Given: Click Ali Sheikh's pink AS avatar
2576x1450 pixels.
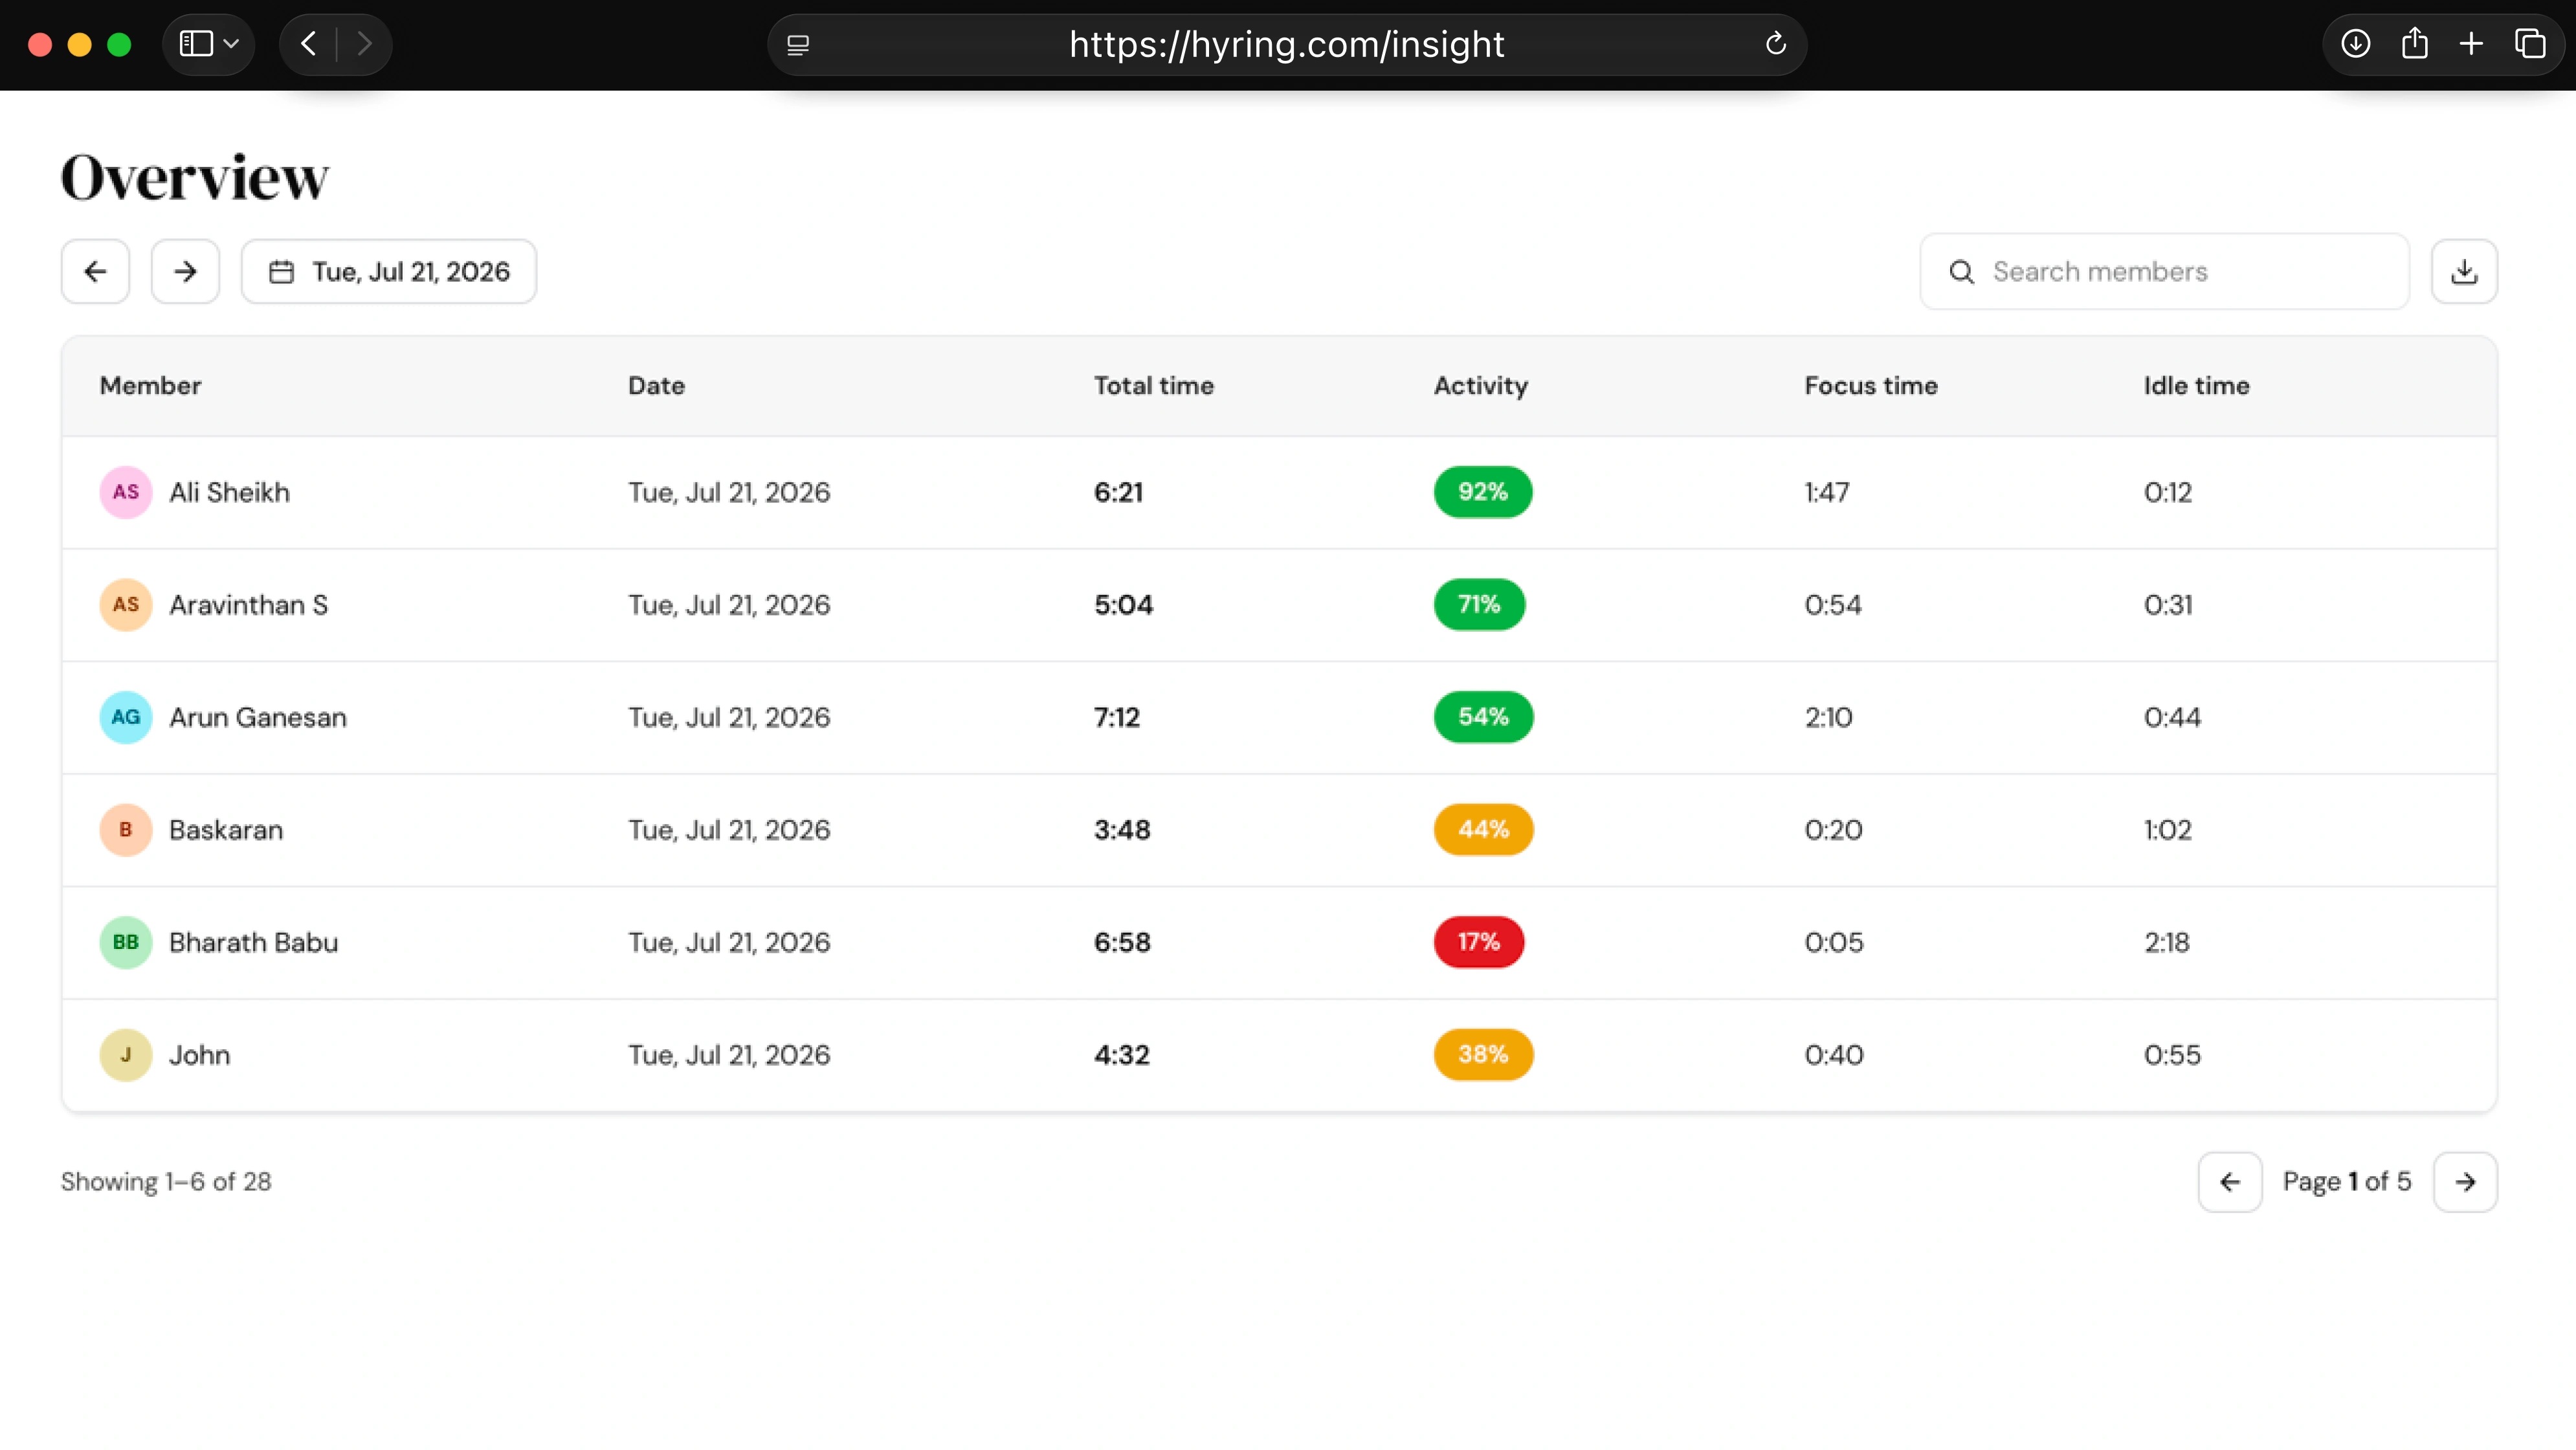Looking at the screenshot, I should [x=126, y=492].
